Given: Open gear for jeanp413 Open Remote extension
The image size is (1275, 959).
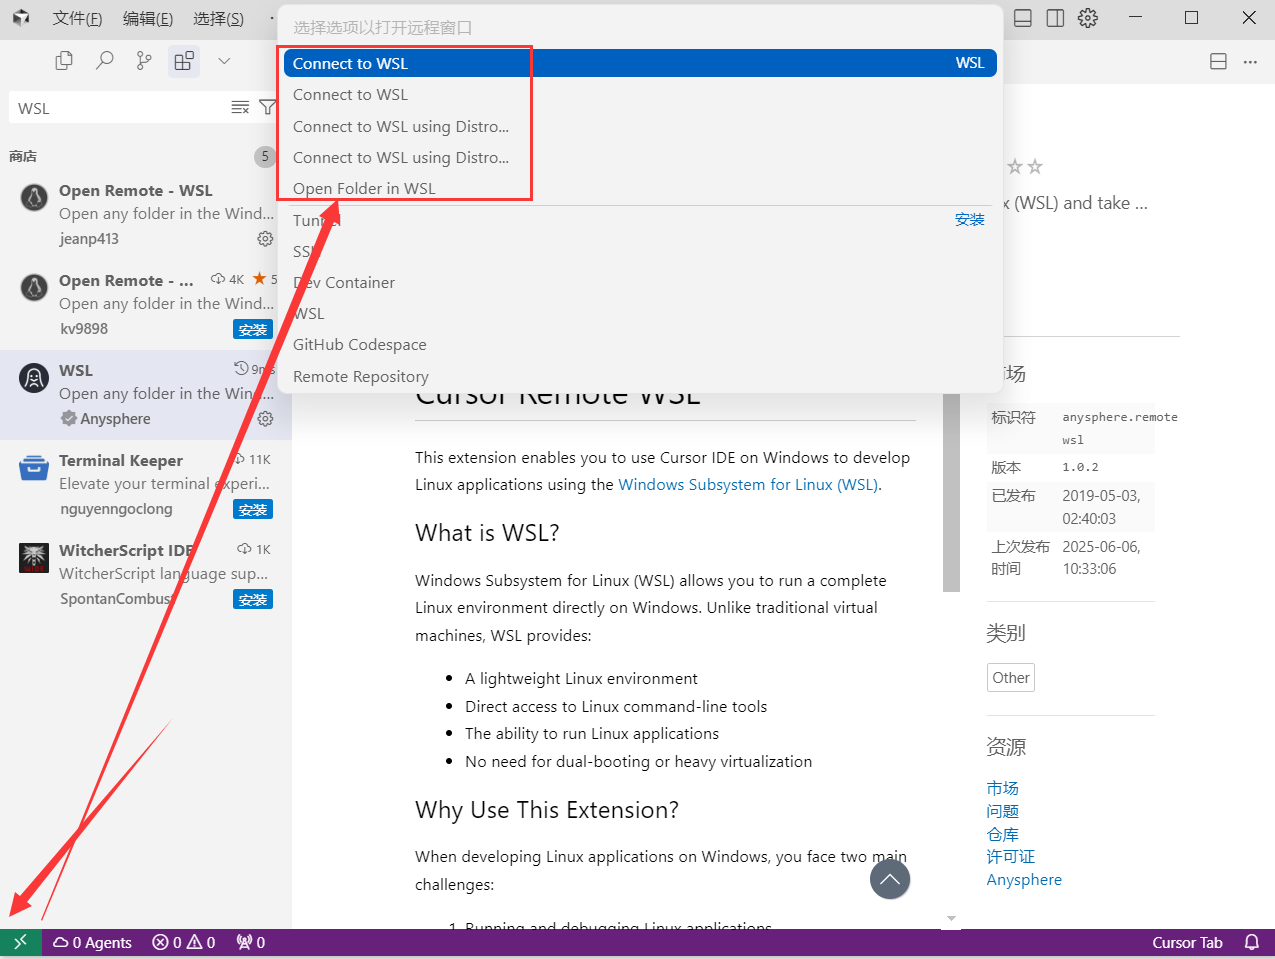Looking at the screenshot, I should point(265,239).
